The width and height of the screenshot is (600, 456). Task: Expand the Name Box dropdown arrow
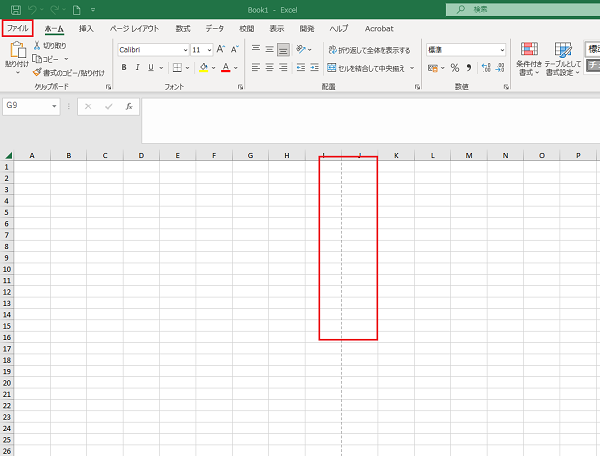(x=54, y=105)
